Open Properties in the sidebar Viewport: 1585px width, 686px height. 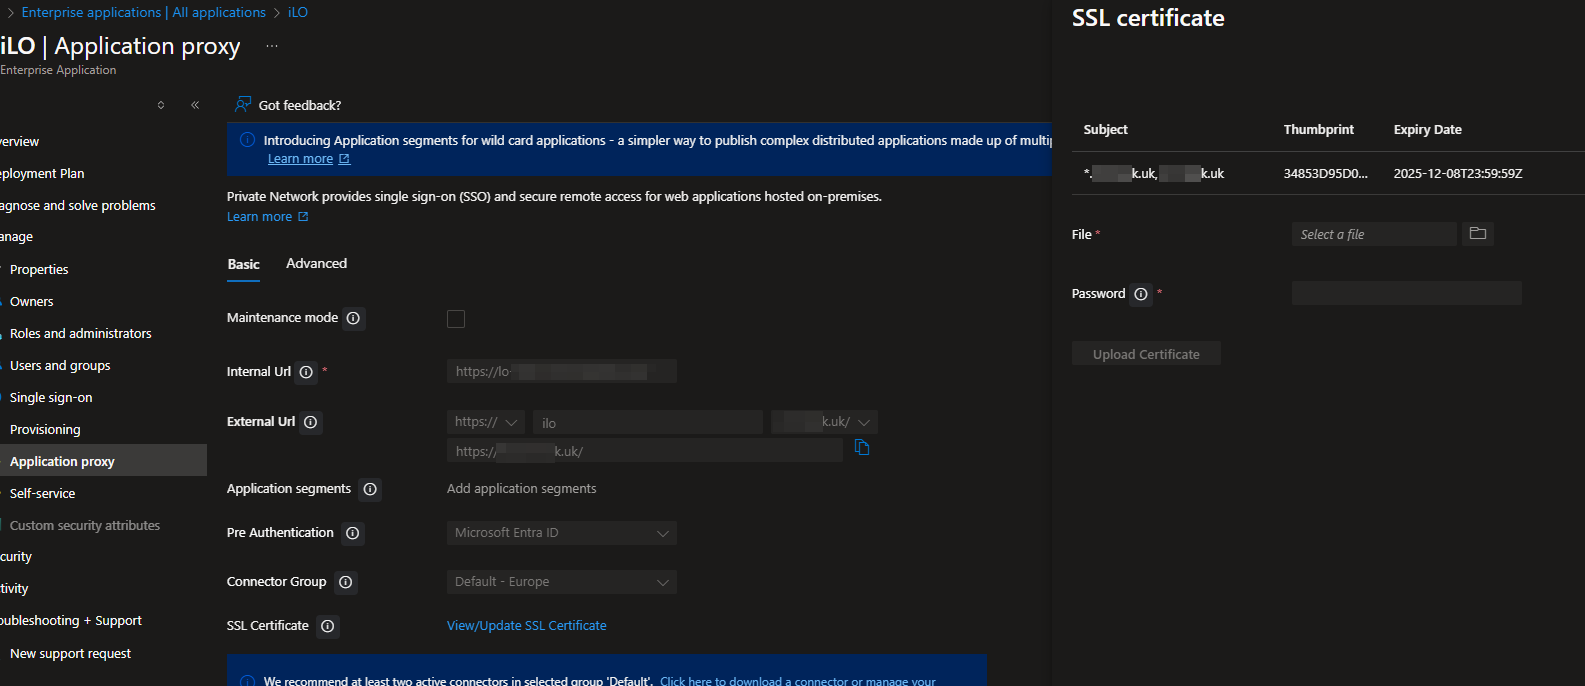click(39, 270)
